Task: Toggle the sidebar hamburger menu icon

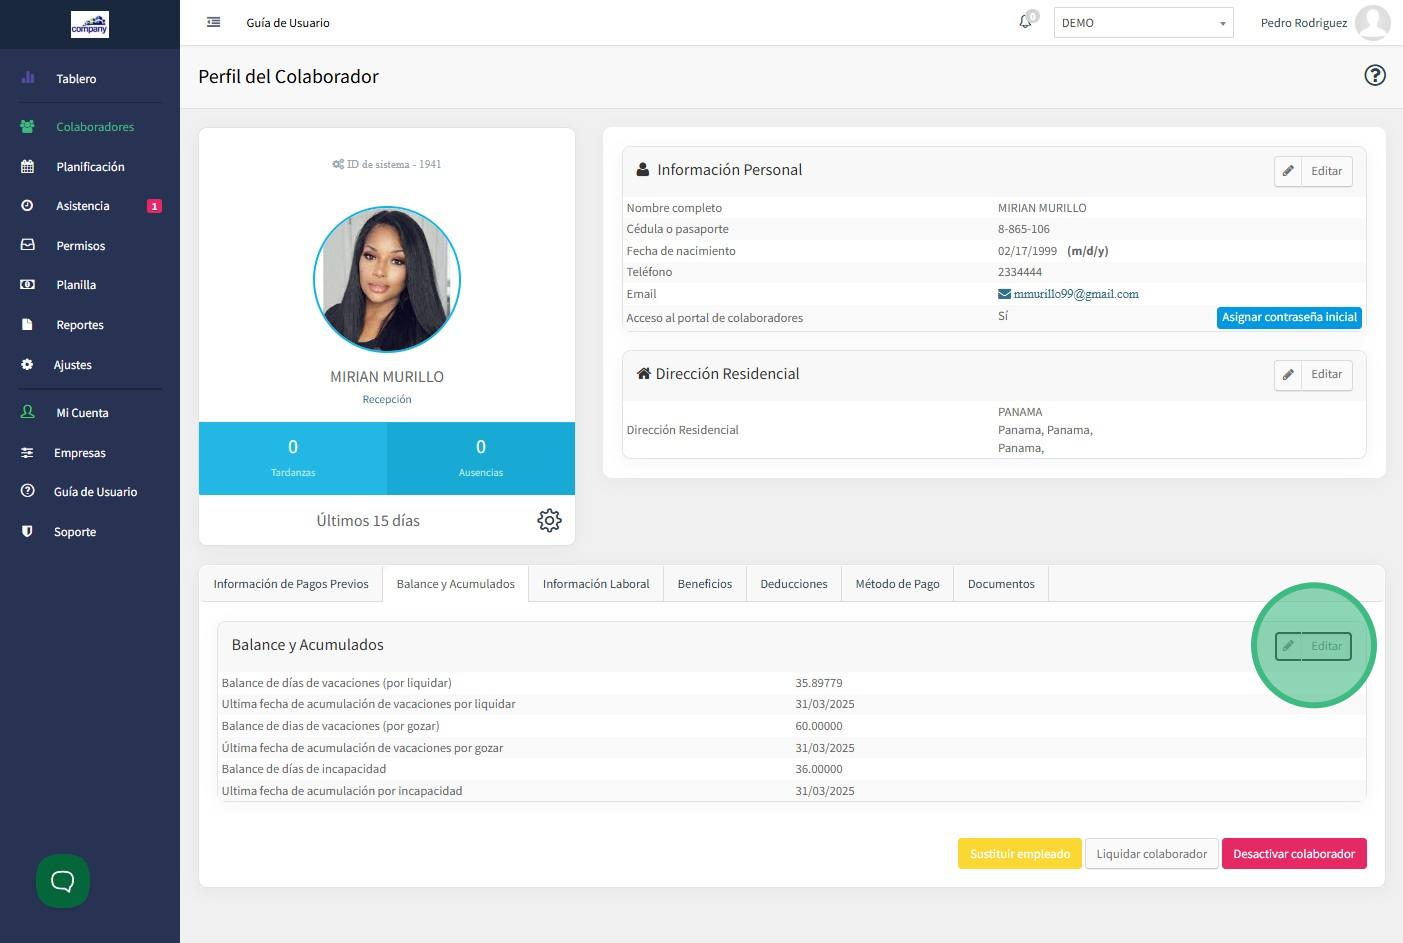Action: [213, 22]
